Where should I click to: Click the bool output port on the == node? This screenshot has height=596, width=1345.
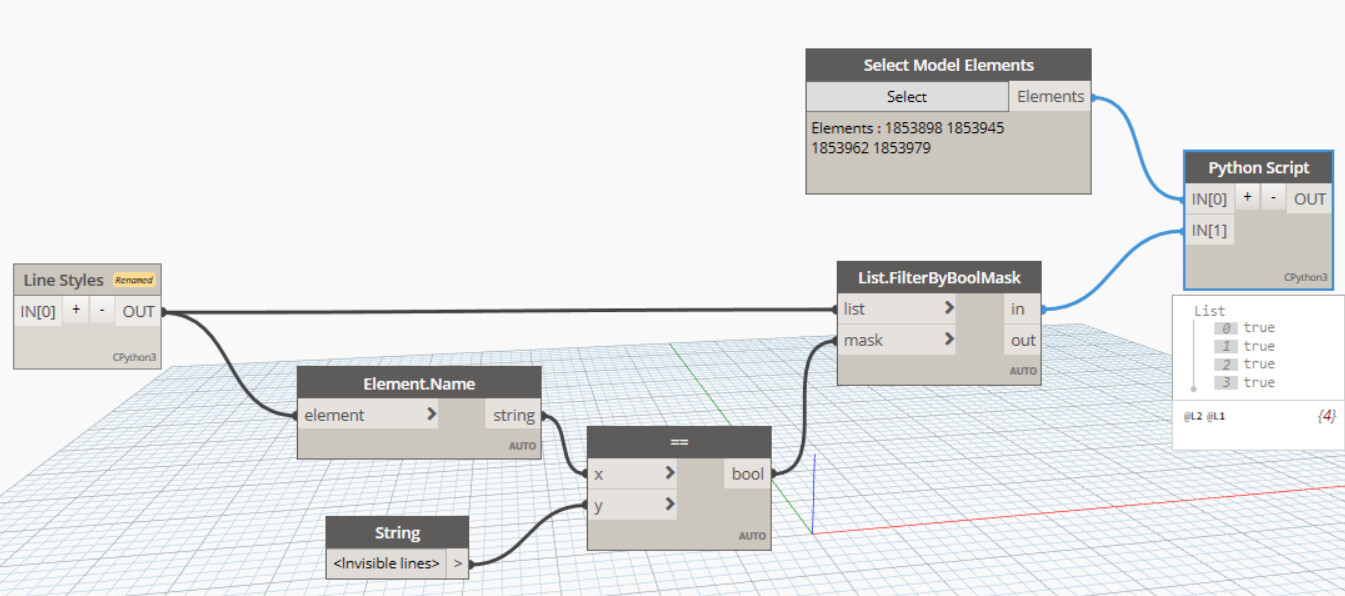746,473
